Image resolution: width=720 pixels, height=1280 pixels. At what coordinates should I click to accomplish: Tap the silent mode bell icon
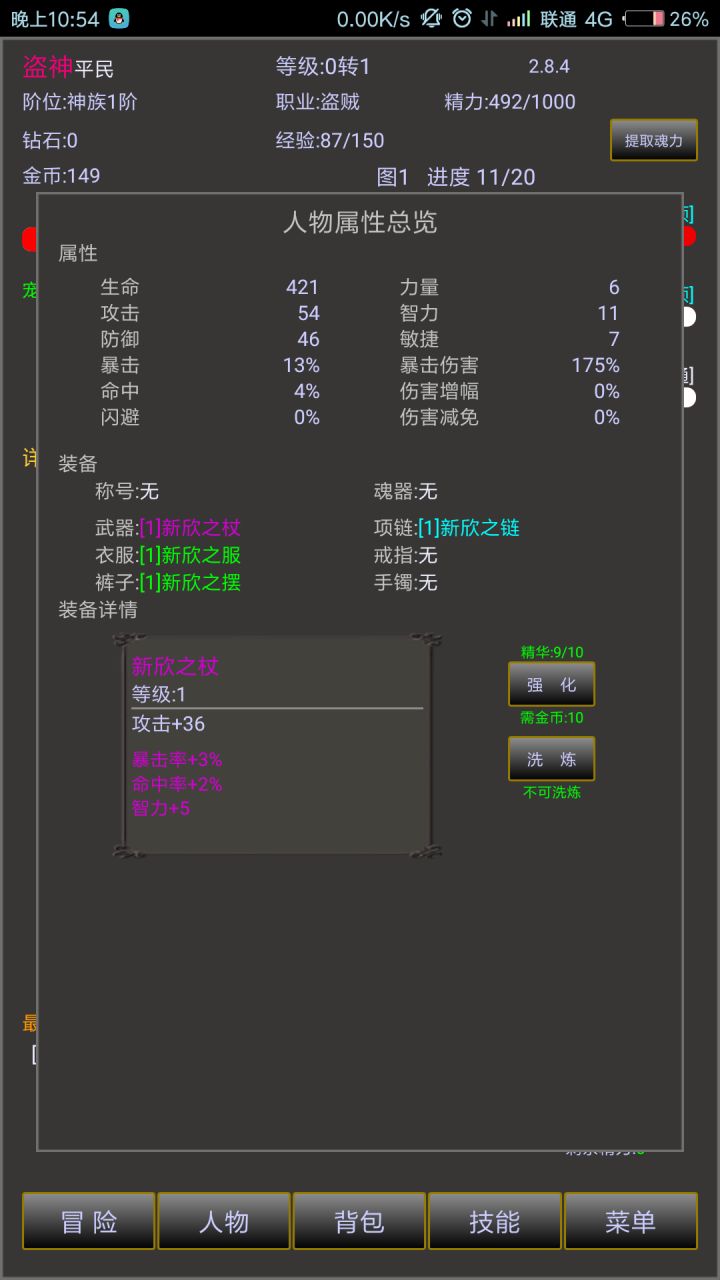click(430, 18)
